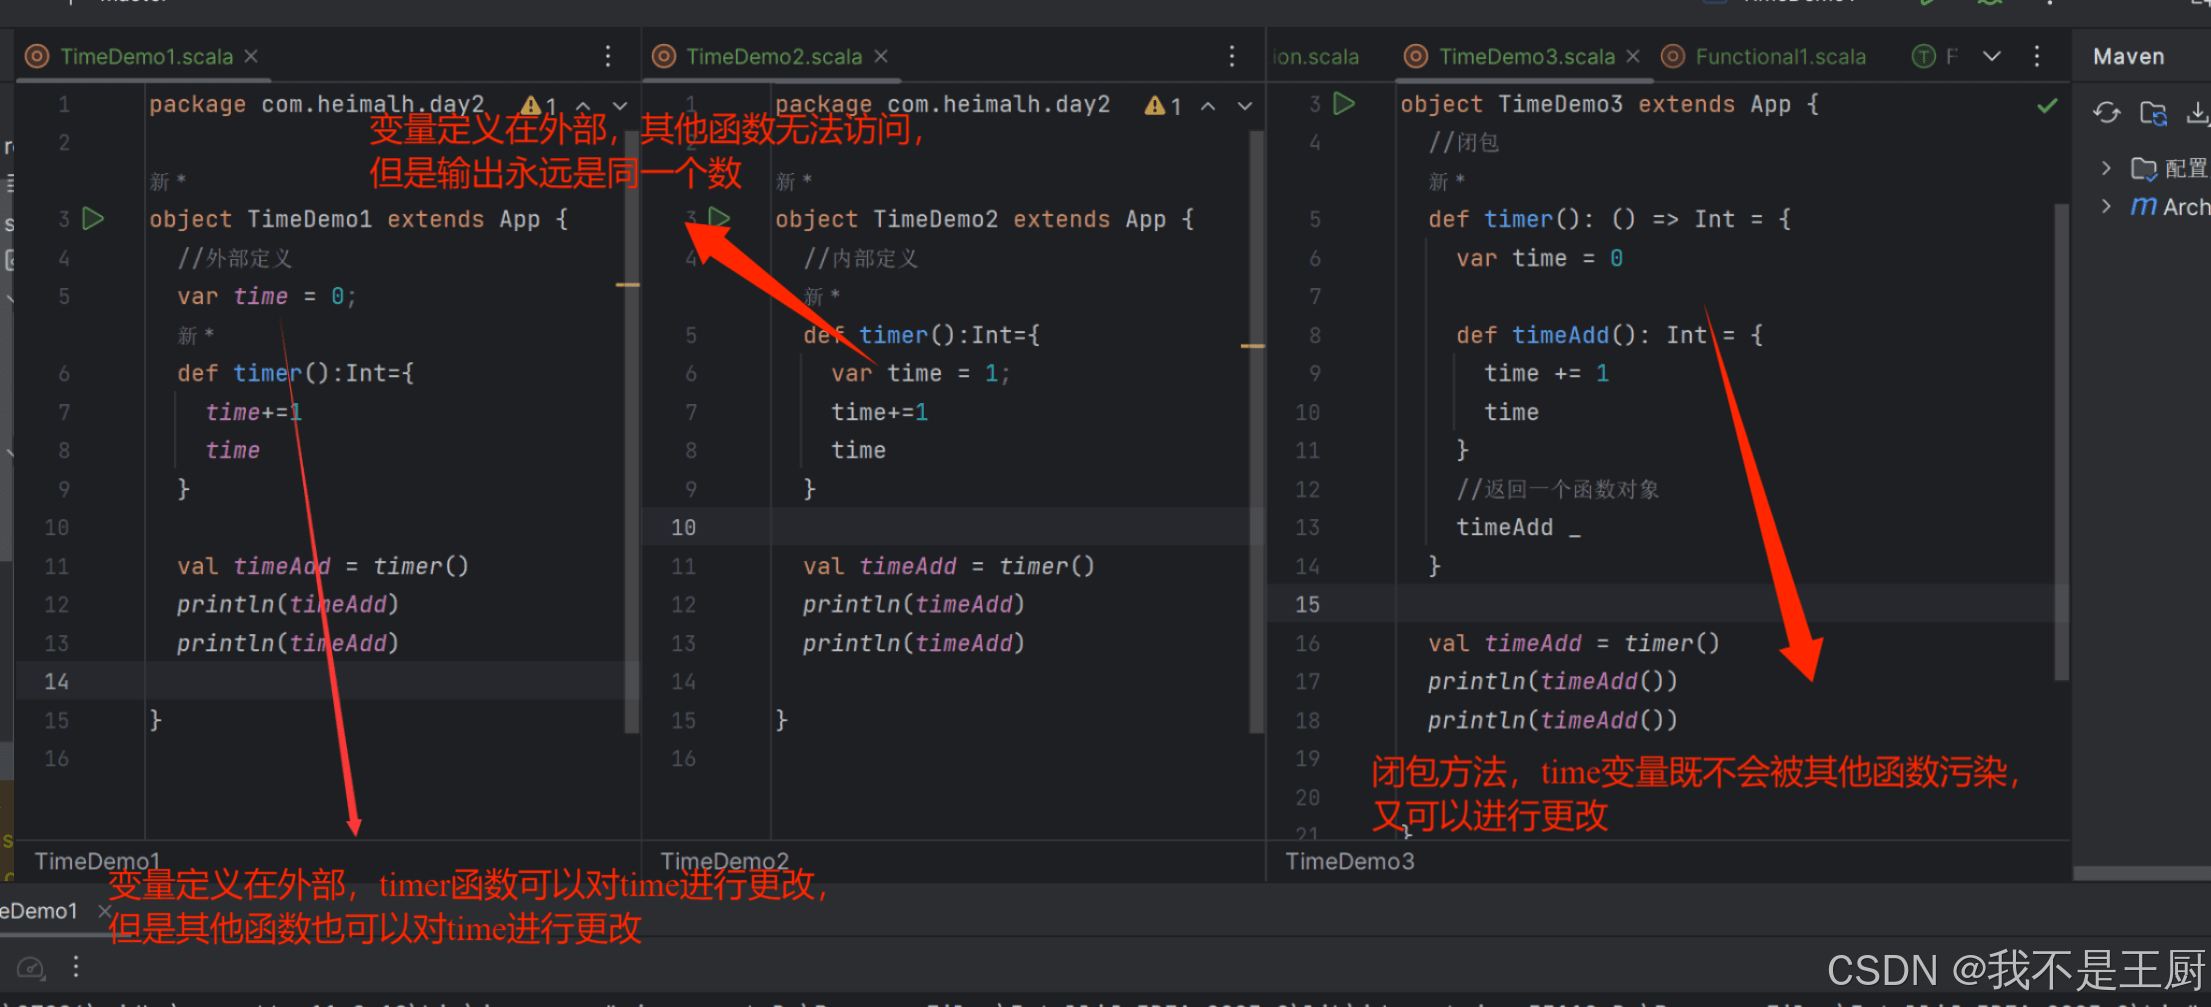The width and height of the screenshot is (2211, 1007).
Task: Click "val timeAdd = timer()" in TimeDemo1
Action: click(x=323, y=566)
